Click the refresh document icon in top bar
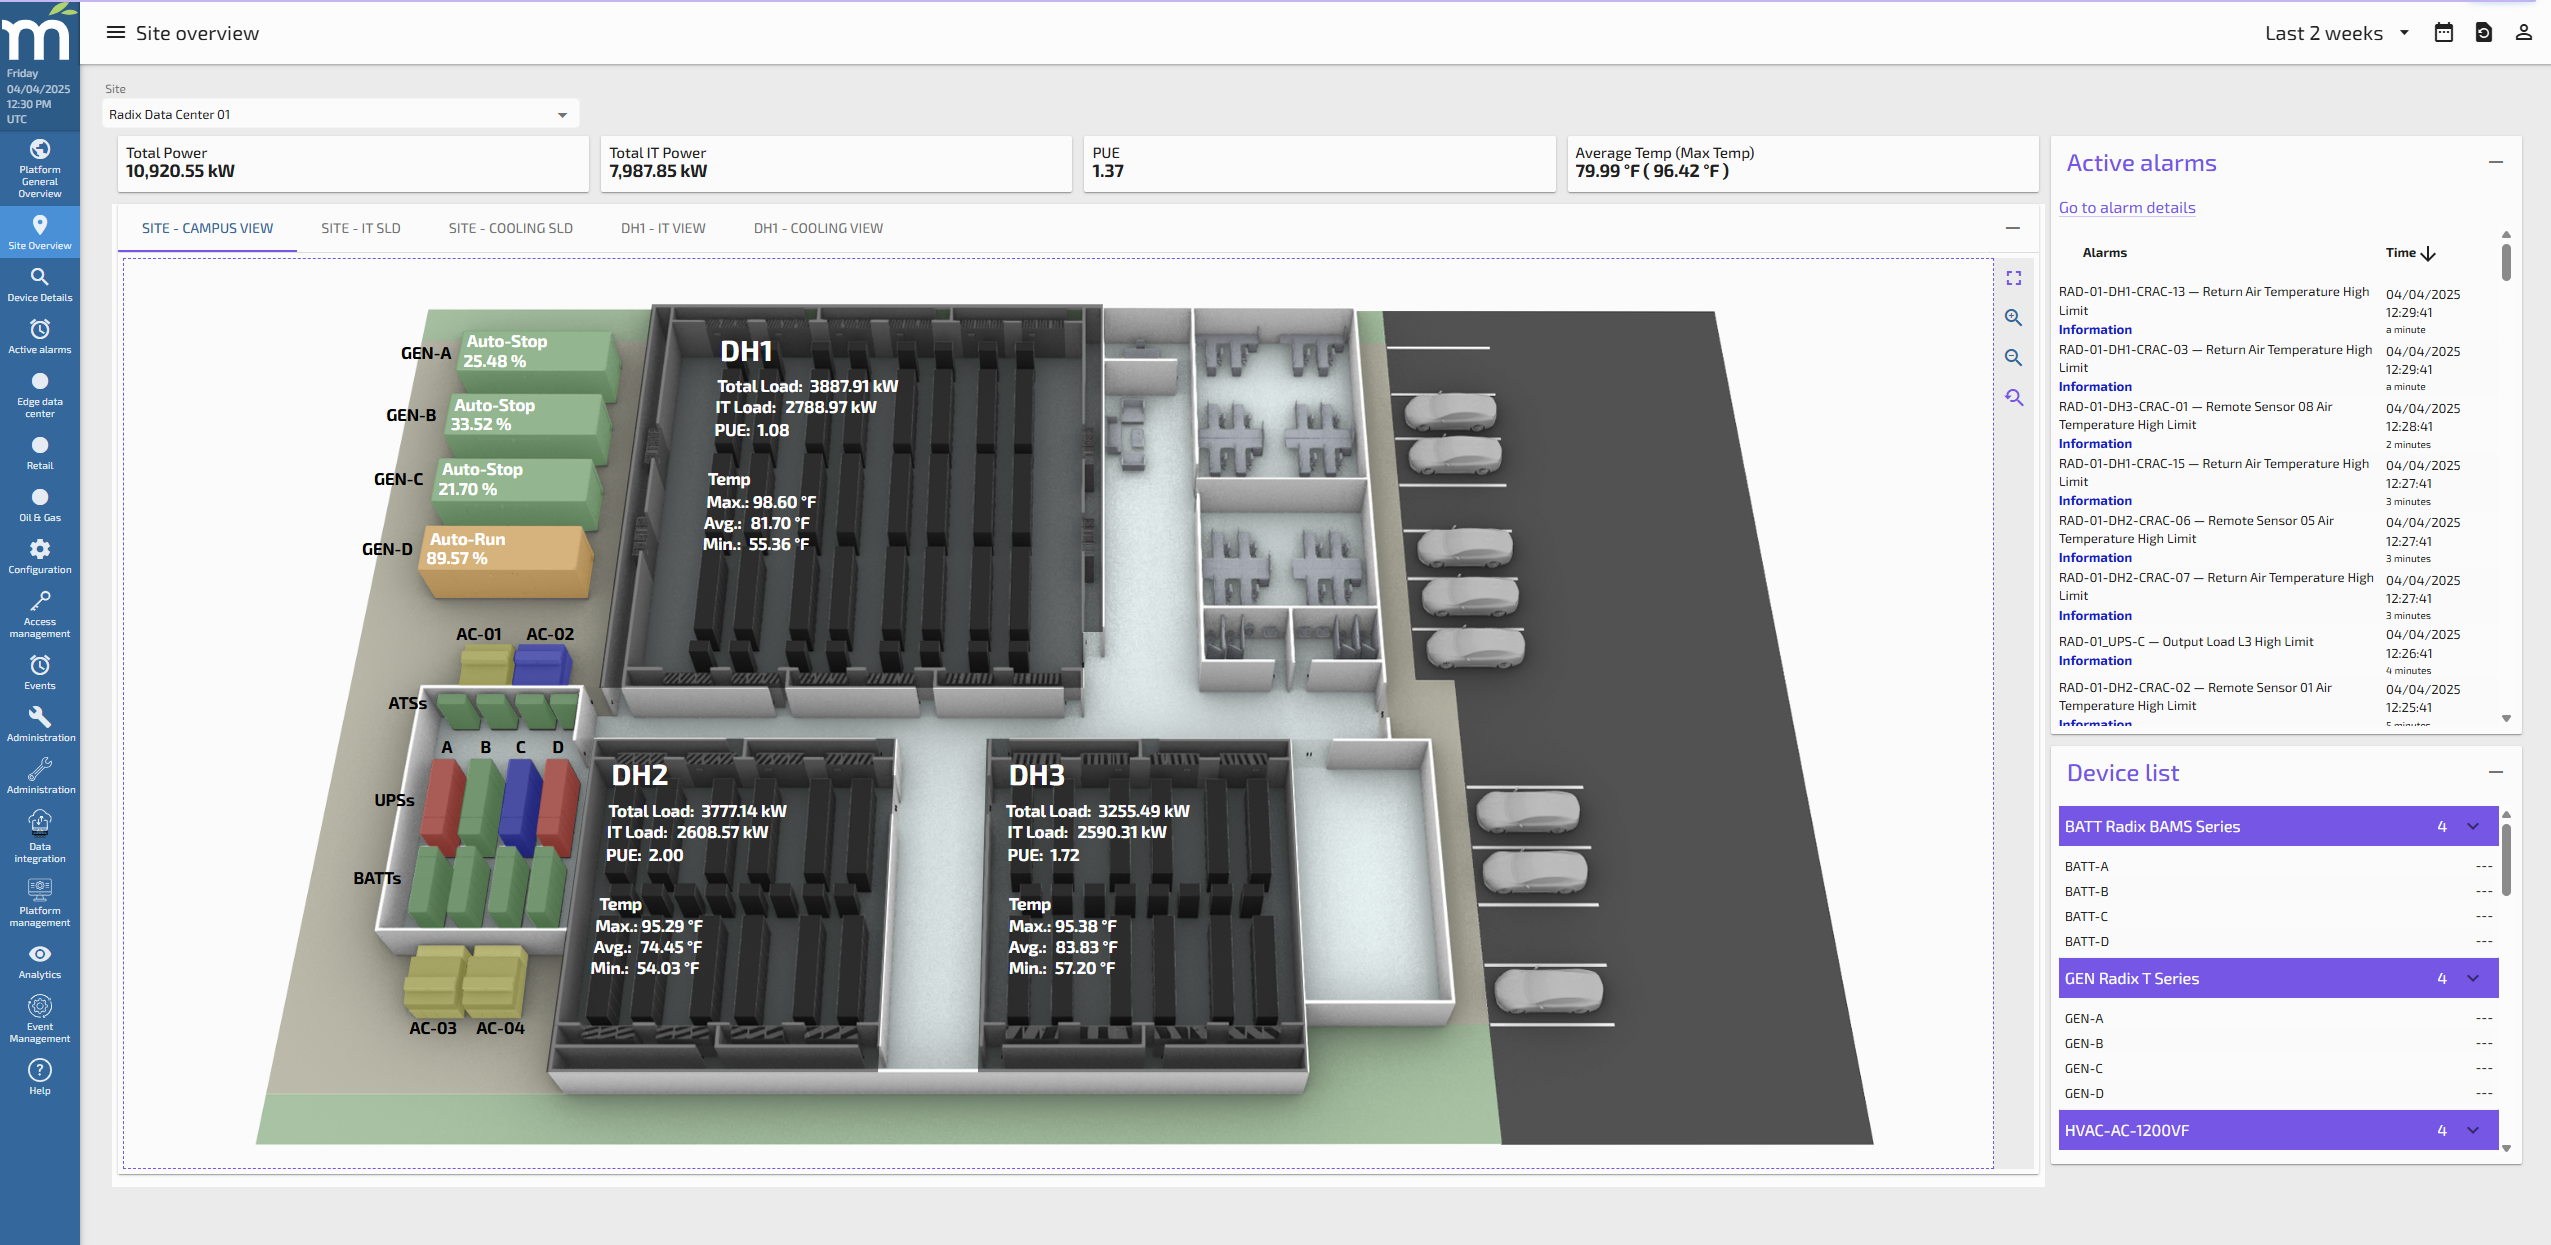 (x=2483, y=33)
